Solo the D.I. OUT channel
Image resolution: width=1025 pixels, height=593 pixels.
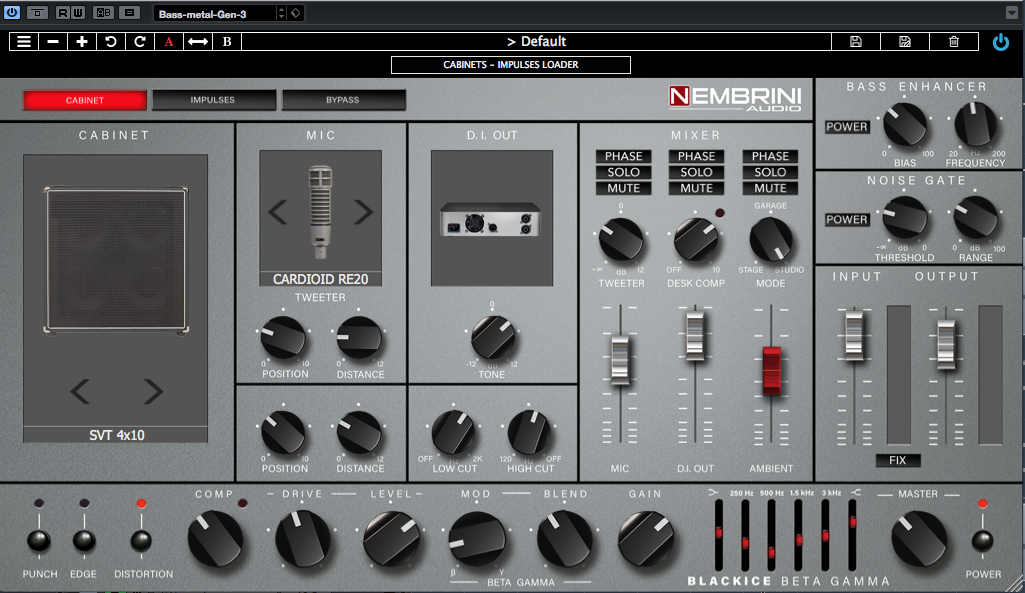point(696,172)
